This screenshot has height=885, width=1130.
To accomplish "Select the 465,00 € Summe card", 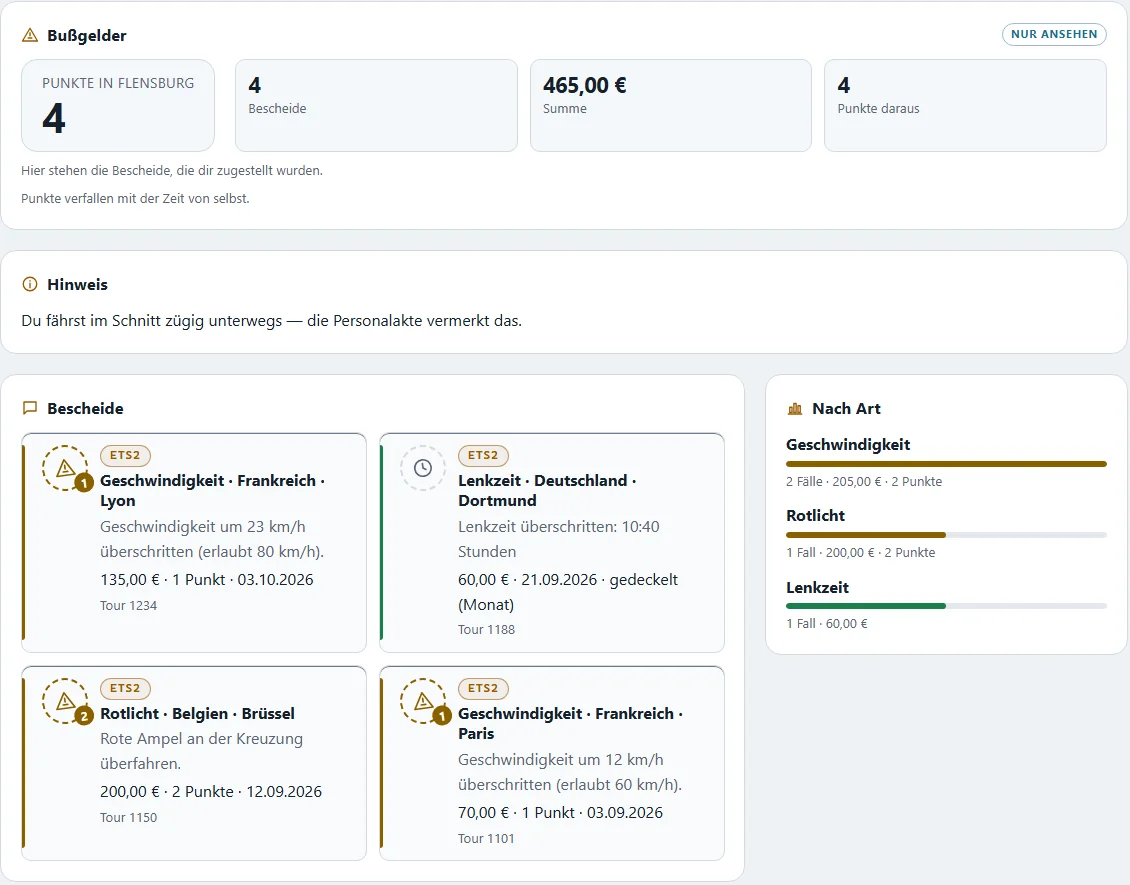I will (x=671, y=105).
